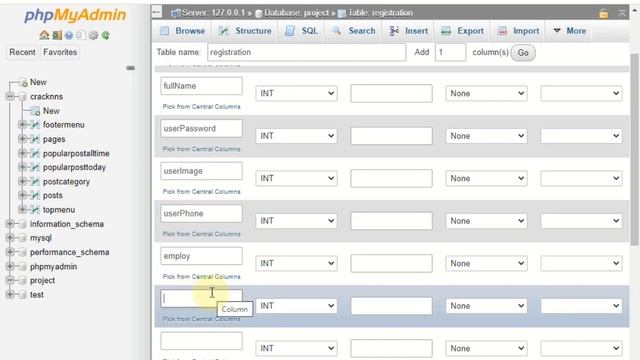Screen dimensions: 640x360
Task: Click footermenu table icon
Action: (x=35, y=125)
